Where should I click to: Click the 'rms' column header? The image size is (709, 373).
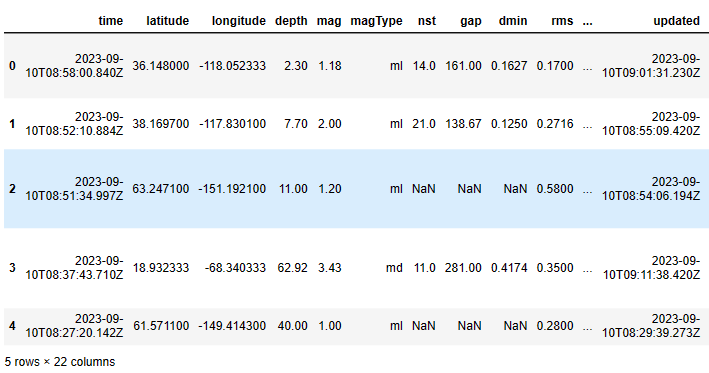[562, 21]
